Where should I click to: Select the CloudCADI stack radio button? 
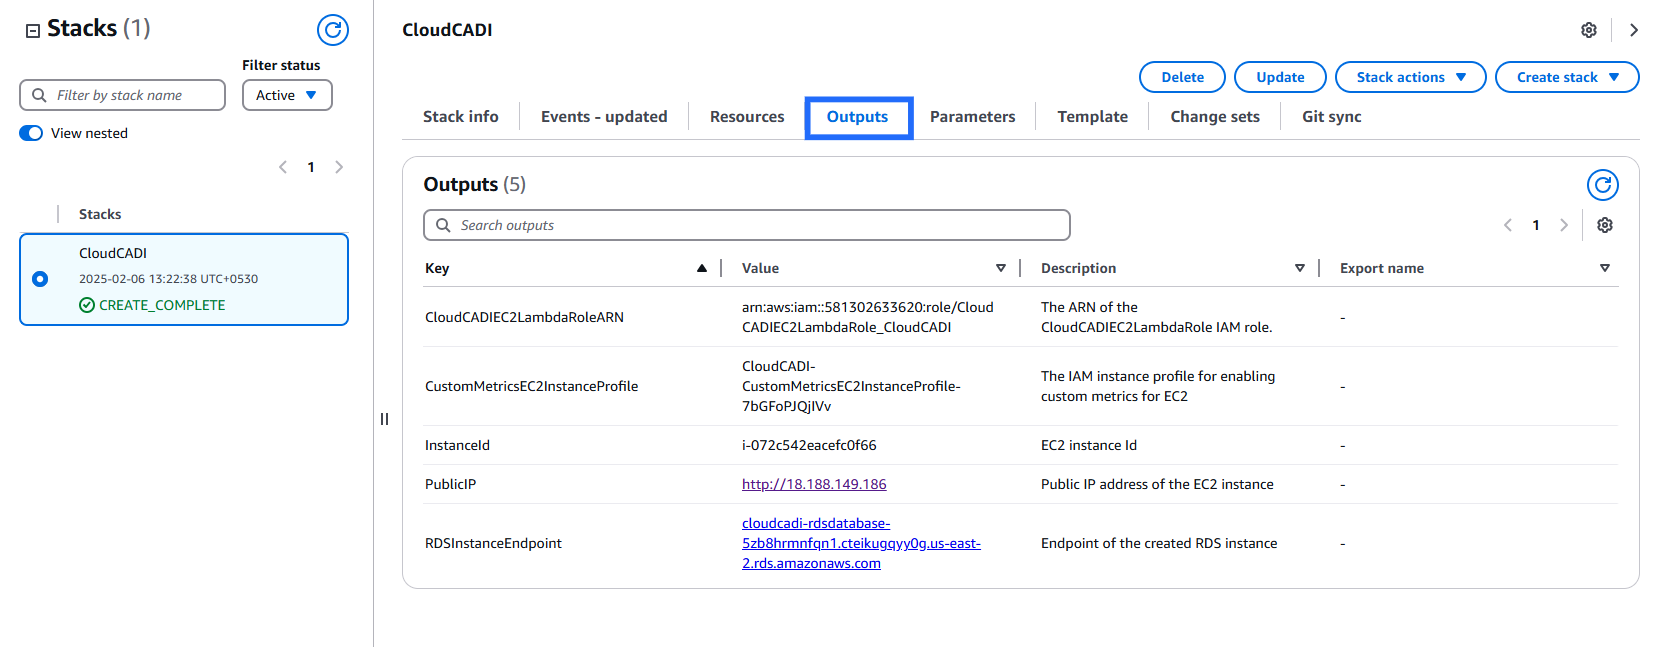40,279
